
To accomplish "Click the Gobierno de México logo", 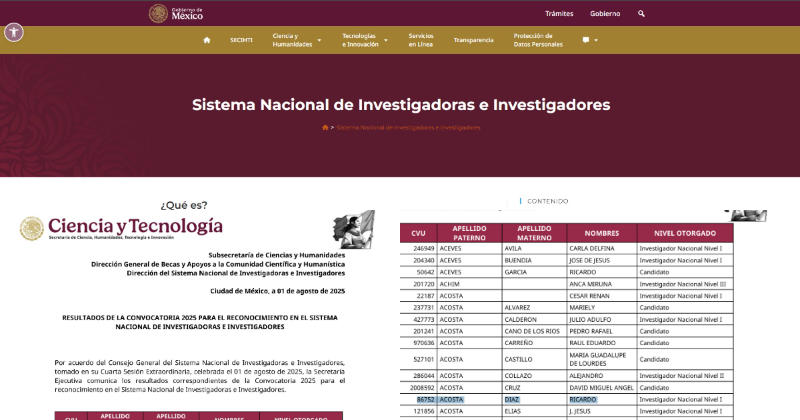I will 176,14.
